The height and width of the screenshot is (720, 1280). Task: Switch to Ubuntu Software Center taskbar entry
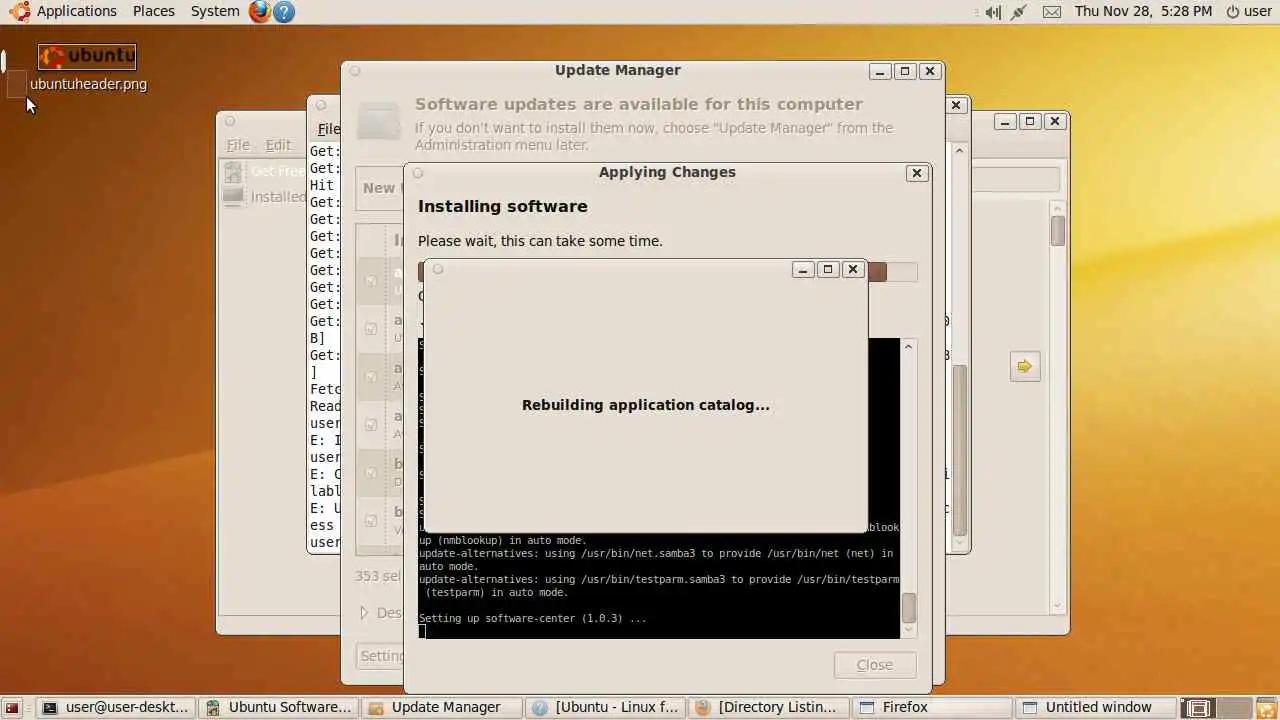pyautogui.click(x=278, y=707)
